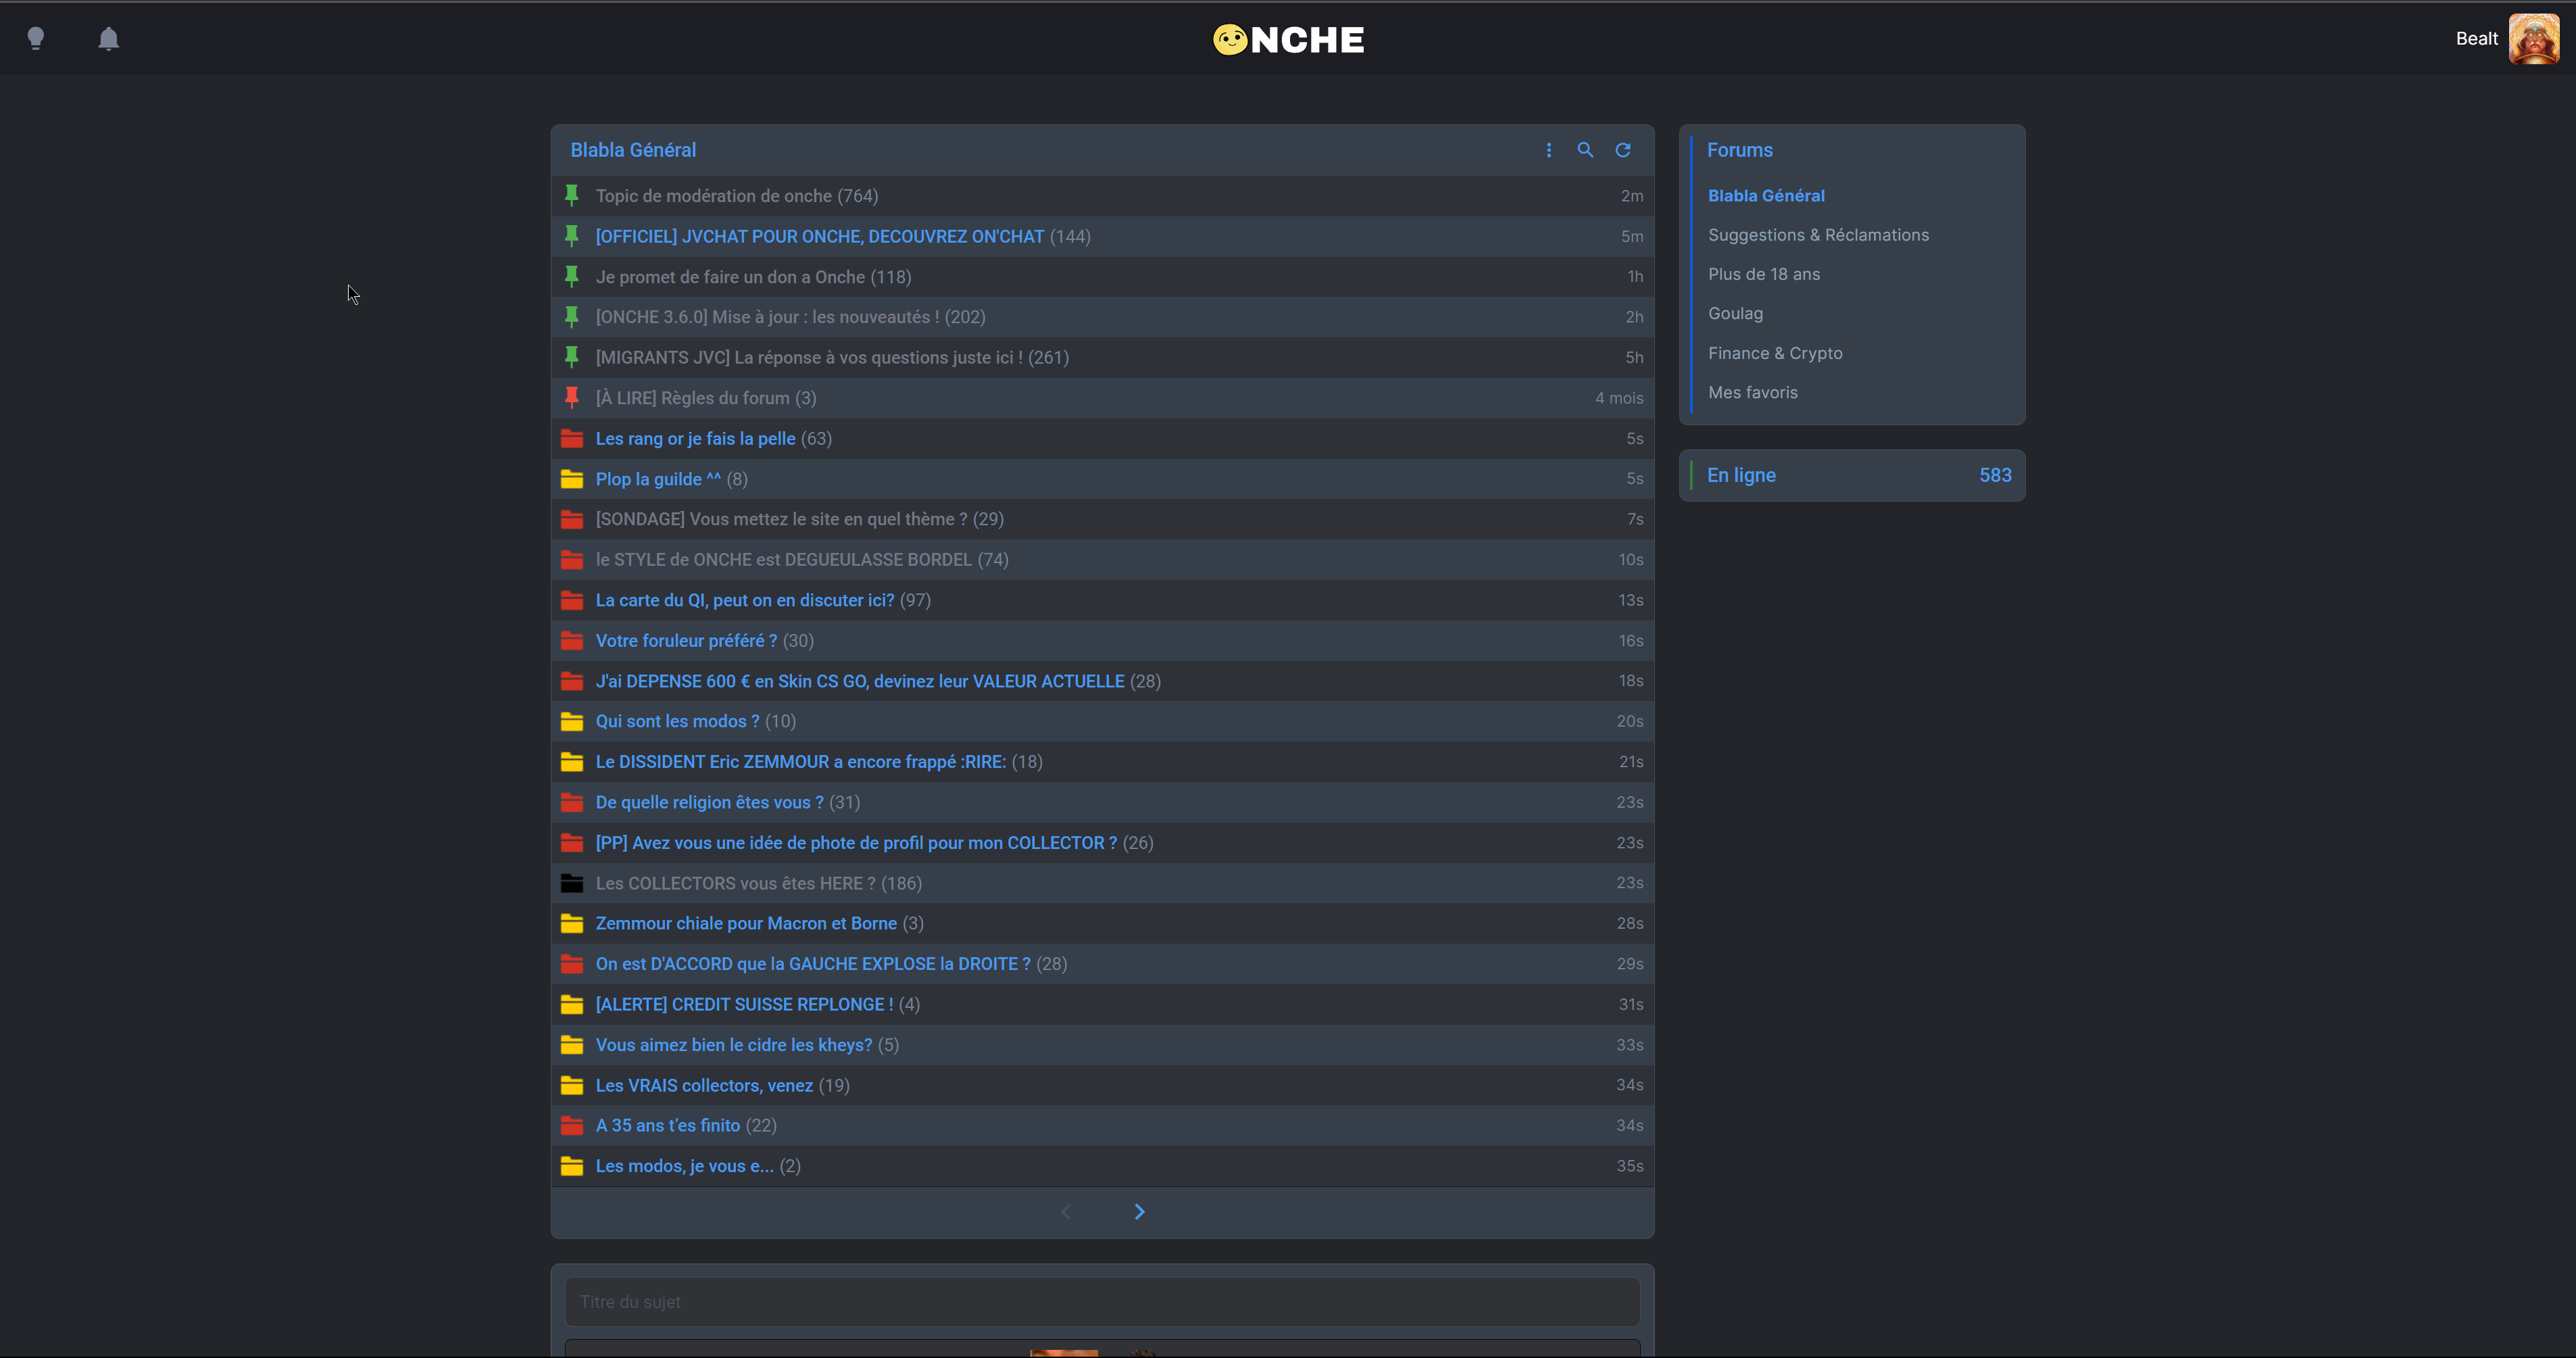Click '(764)' reply count on moderation topic
2576x1358 pixels.
[858, 196]
